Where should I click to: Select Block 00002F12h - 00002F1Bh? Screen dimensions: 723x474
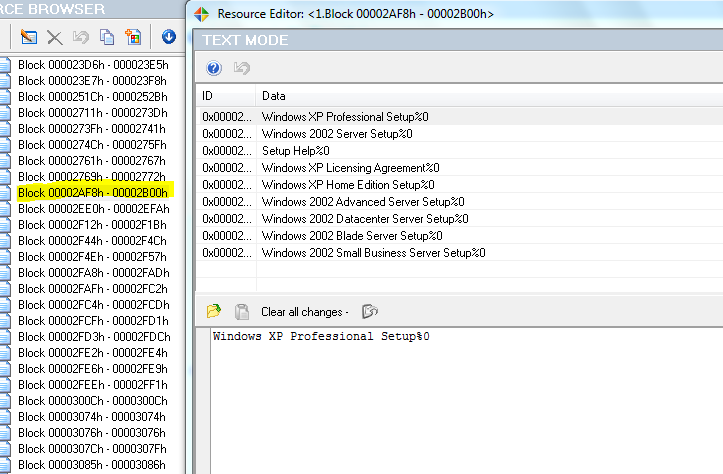[92, 225]
